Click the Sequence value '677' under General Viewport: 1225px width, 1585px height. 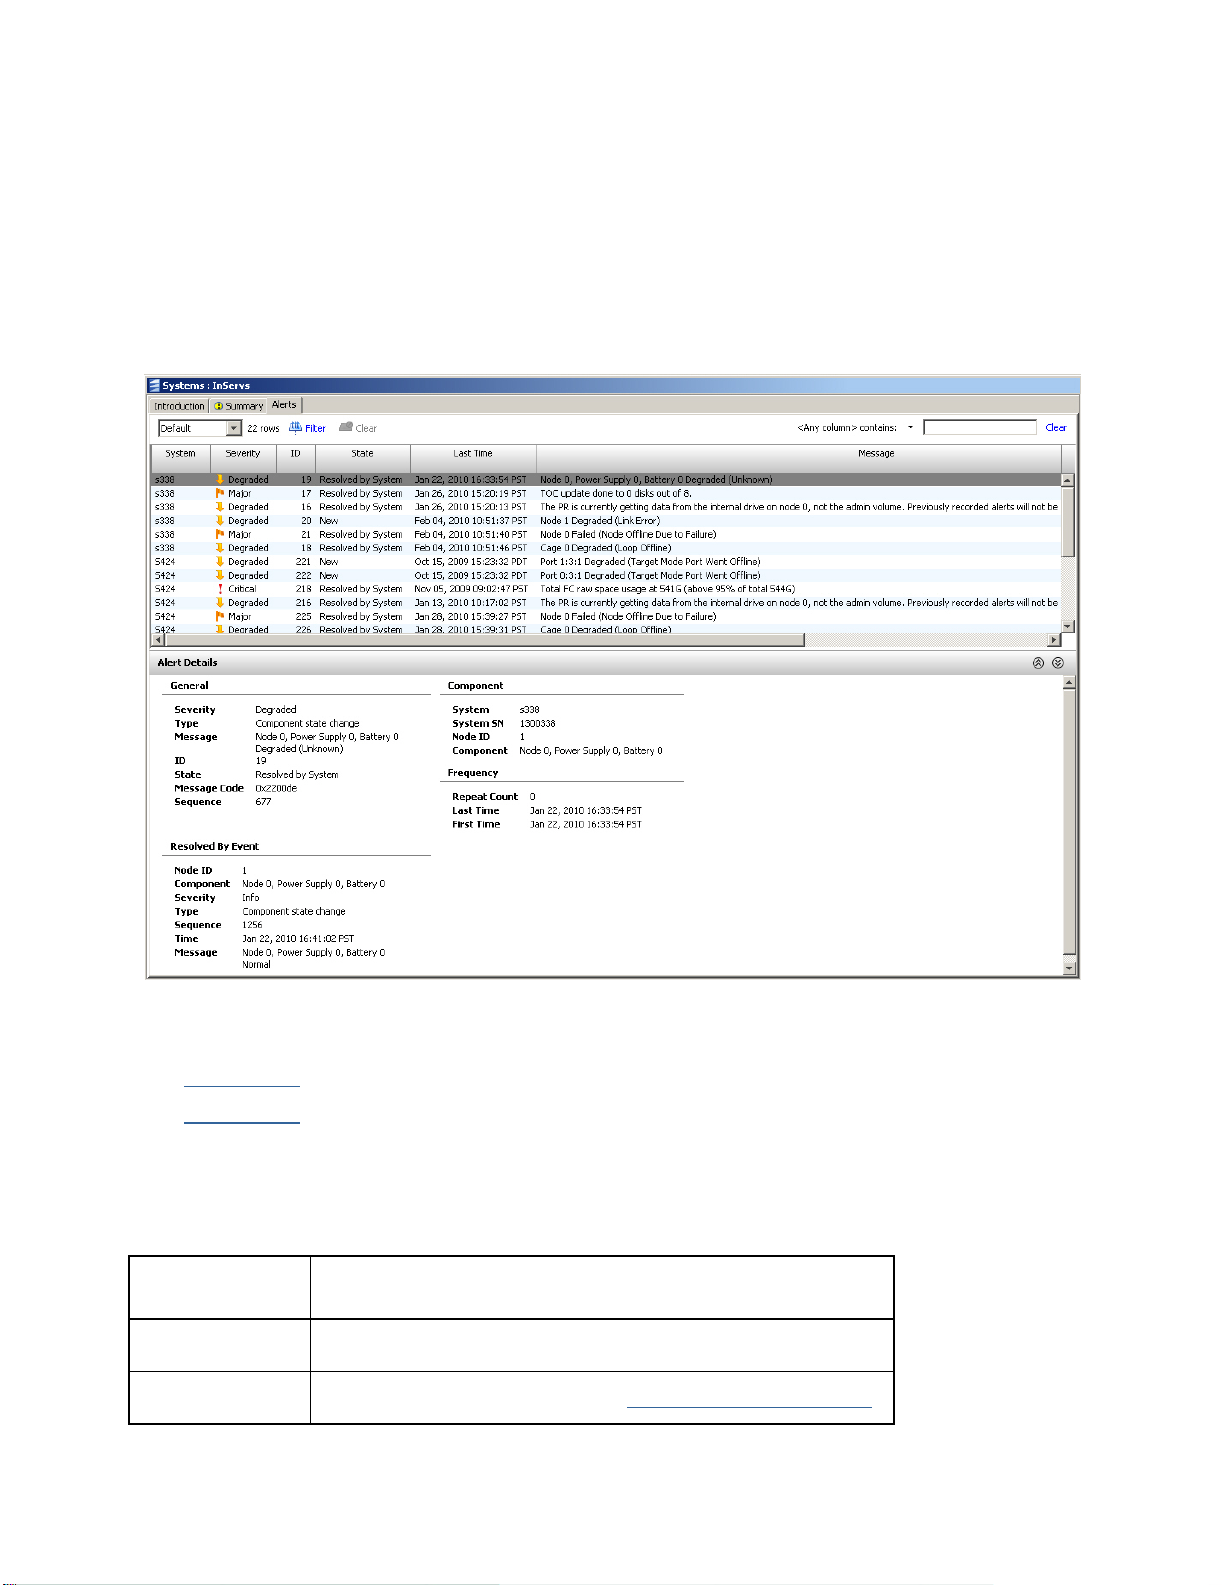pos(263,802)
